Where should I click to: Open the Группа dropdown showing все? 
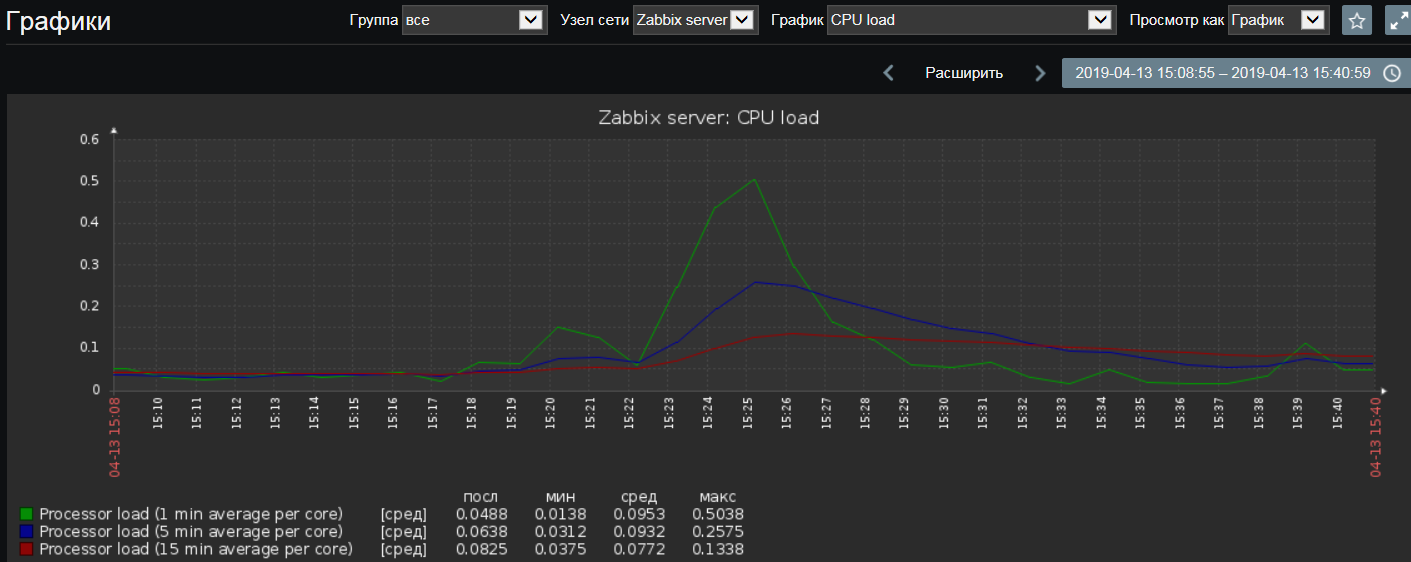click(475, 20)
